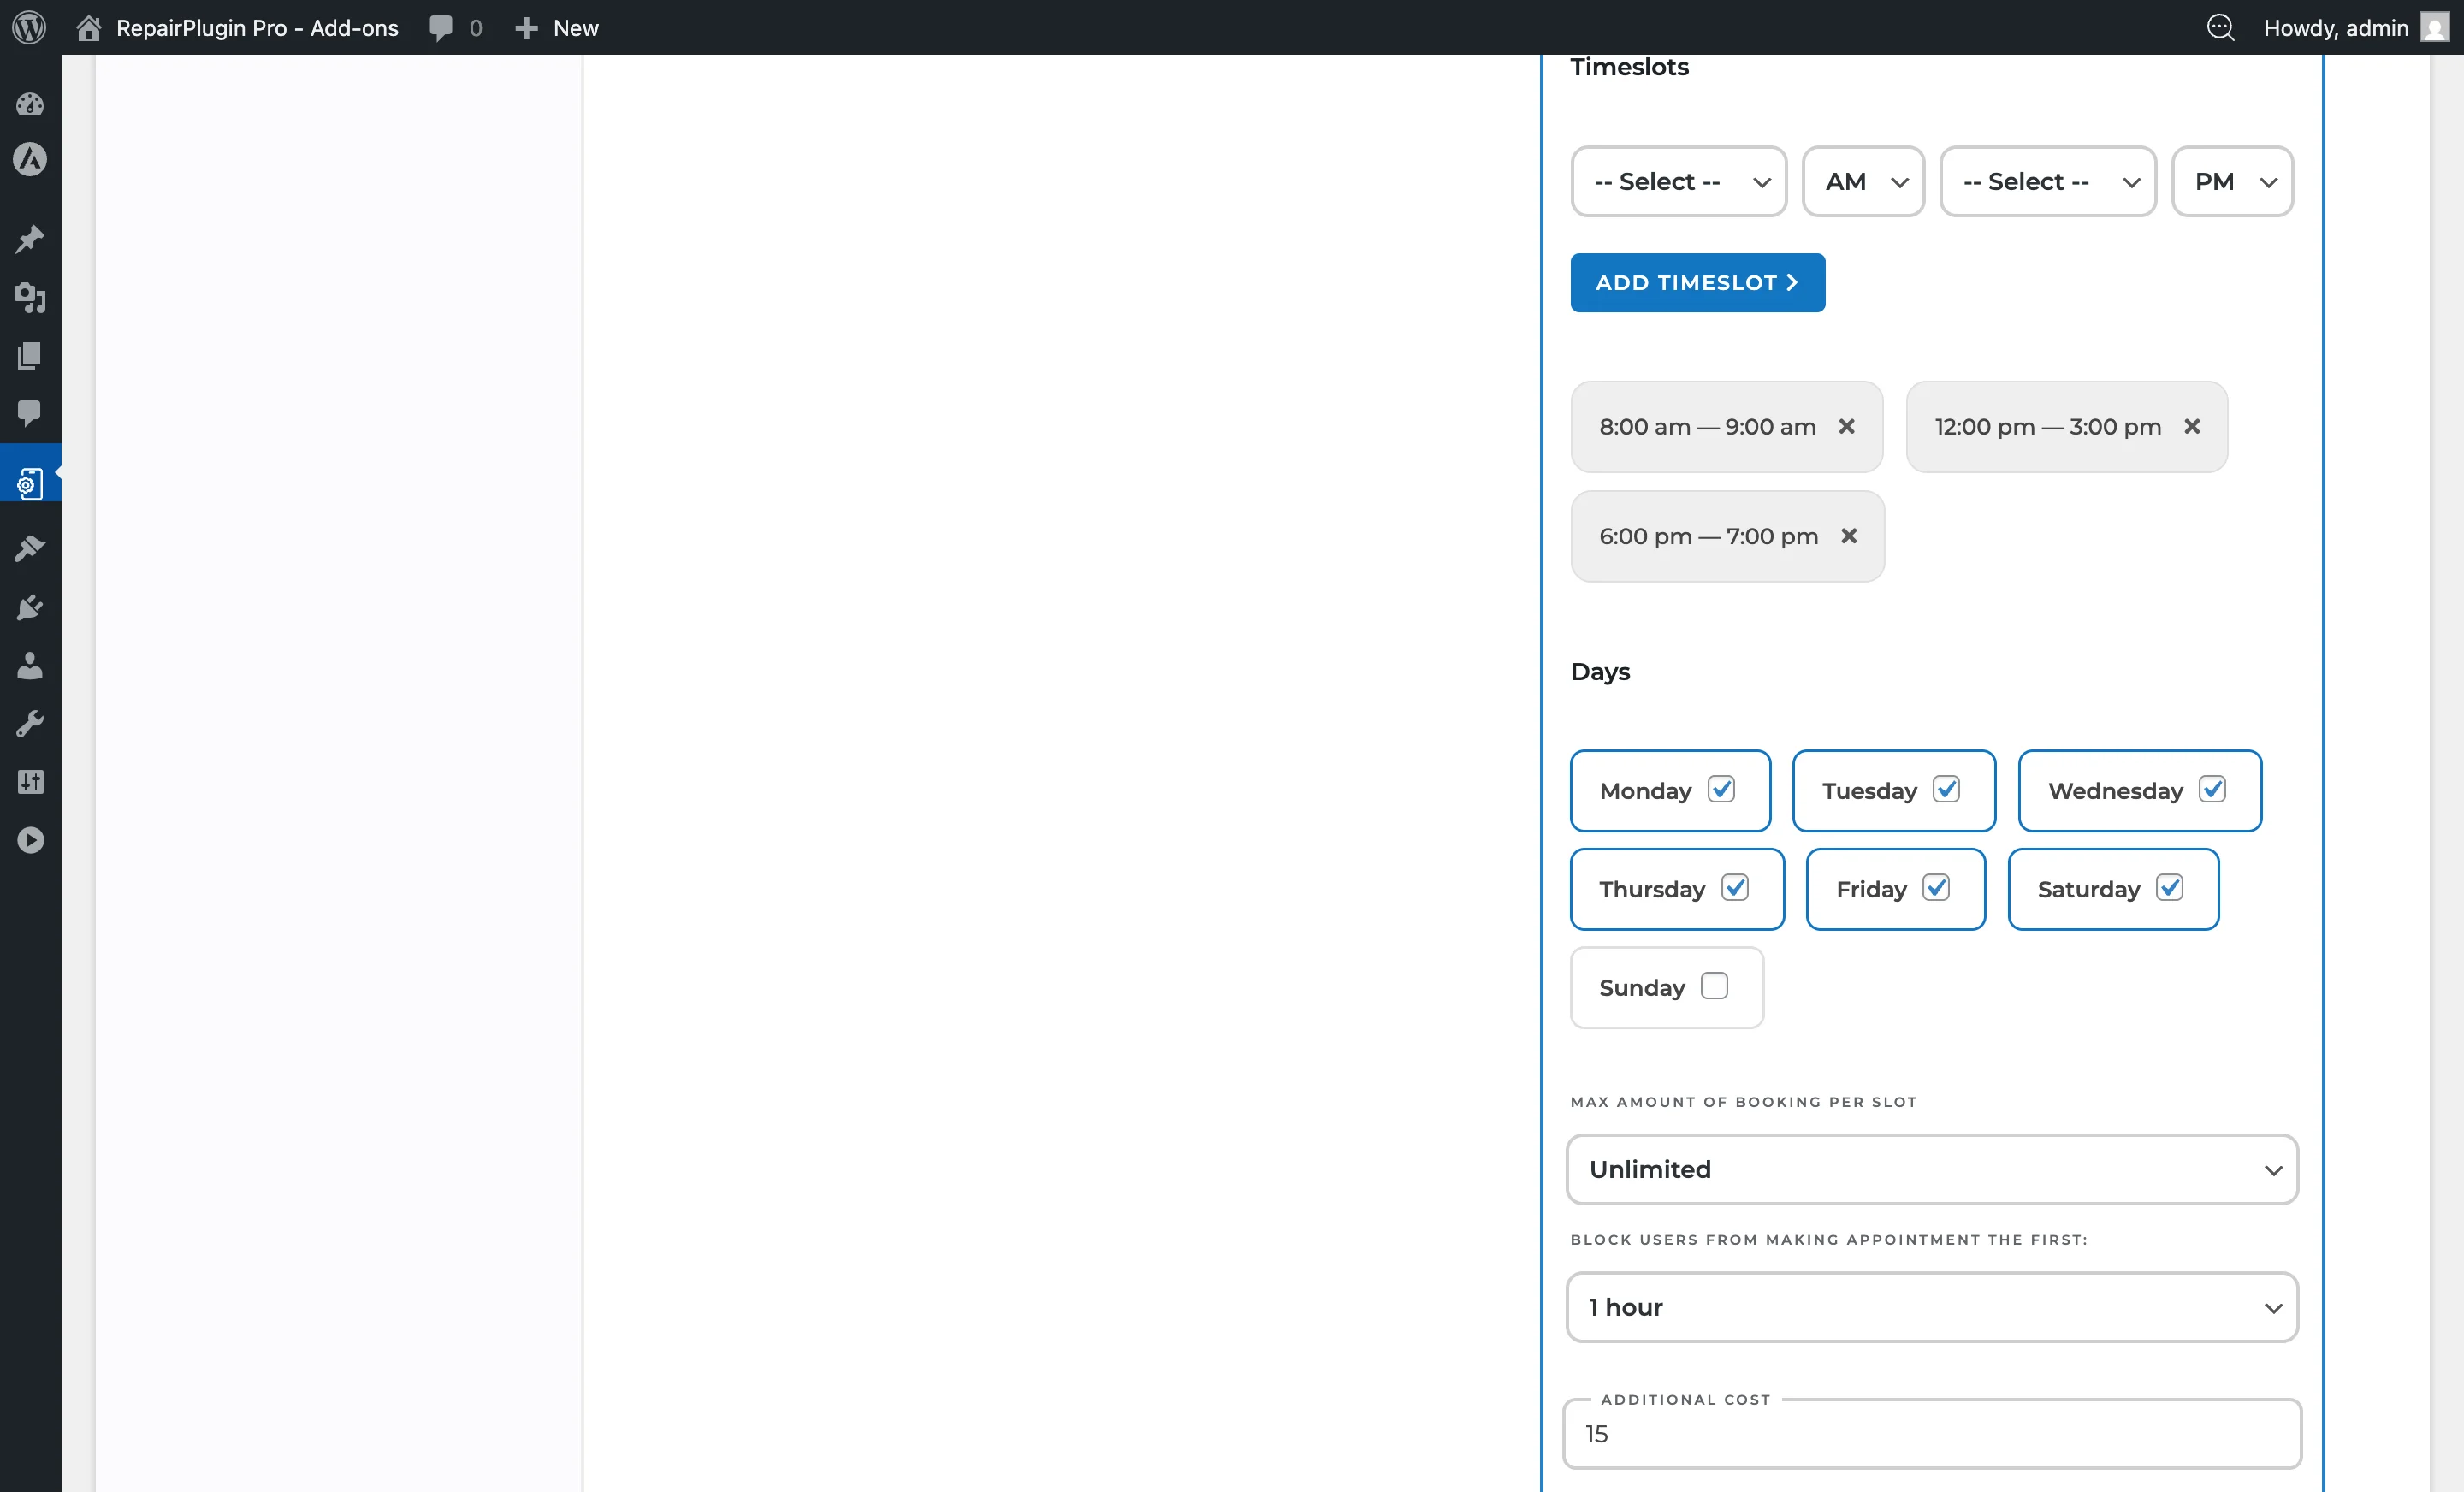Image resolution: width=2464 pixels, height=1492 pixels.
Task: Open the Appearance paintbrush icon
Action: (x=30, y=547)
